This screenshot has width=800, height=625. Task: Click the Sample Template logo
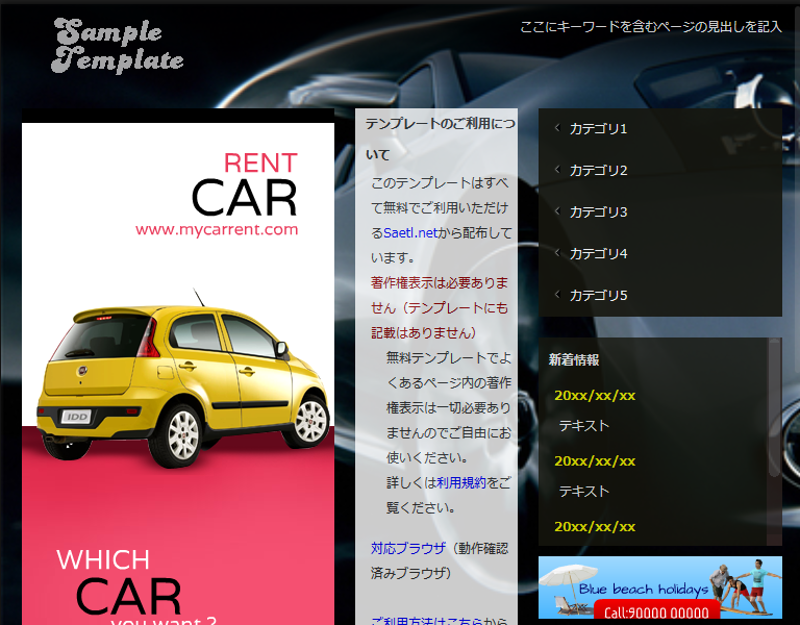[119, 46]
